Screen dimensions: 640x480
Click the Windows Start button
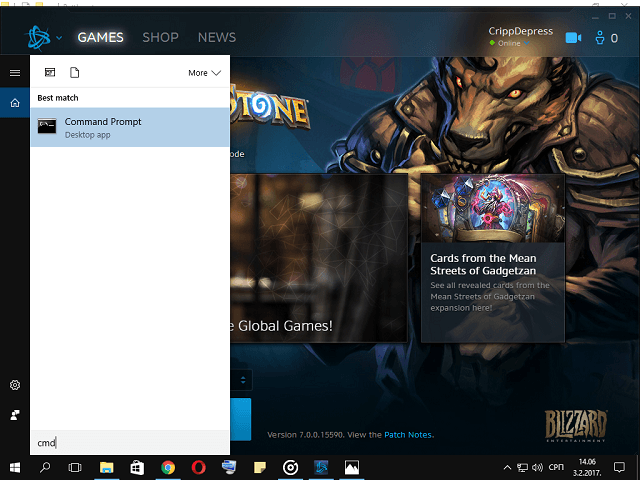pyautogui.click(x=15, y=468)
